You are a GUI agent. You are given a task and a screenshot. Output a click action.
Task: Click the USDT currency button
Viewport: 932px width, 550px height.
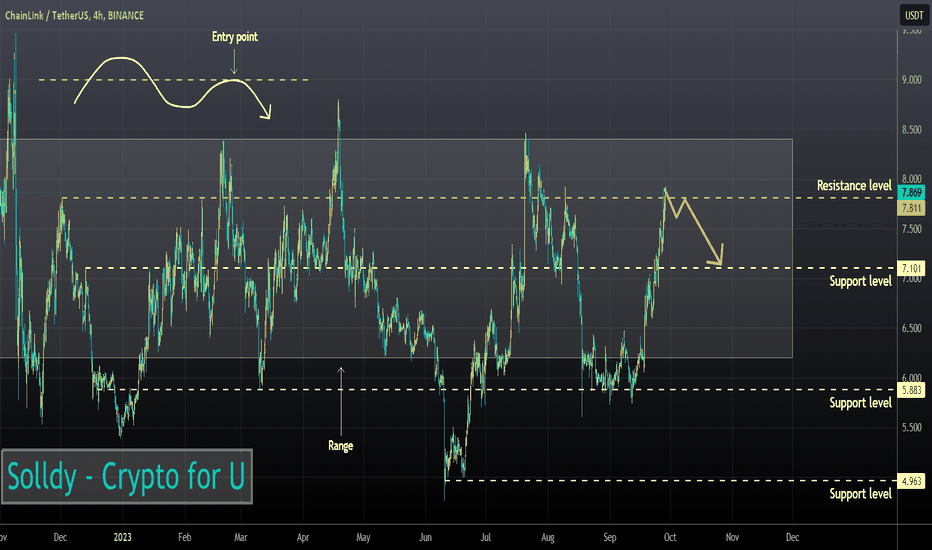(x=914, y=15)
